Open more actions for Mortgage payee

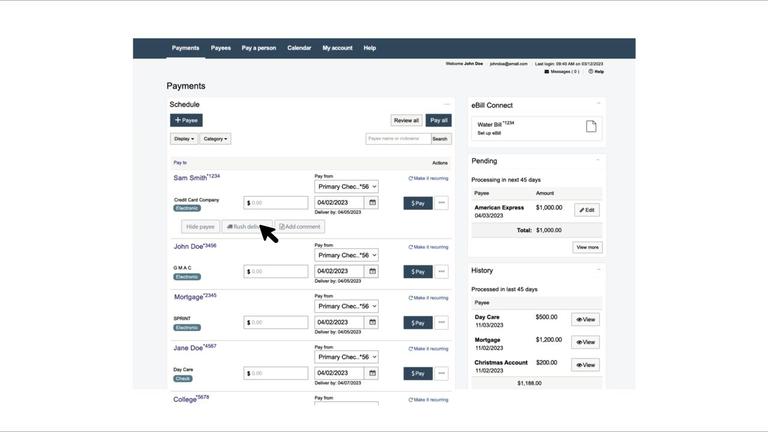pyautogui.click(x=441, y=323)
